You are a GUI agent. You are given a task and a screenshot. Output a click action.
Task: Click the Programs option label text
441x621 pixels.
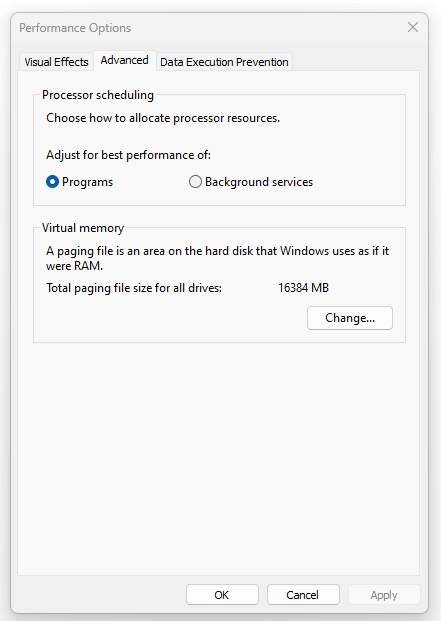(87, 182)
